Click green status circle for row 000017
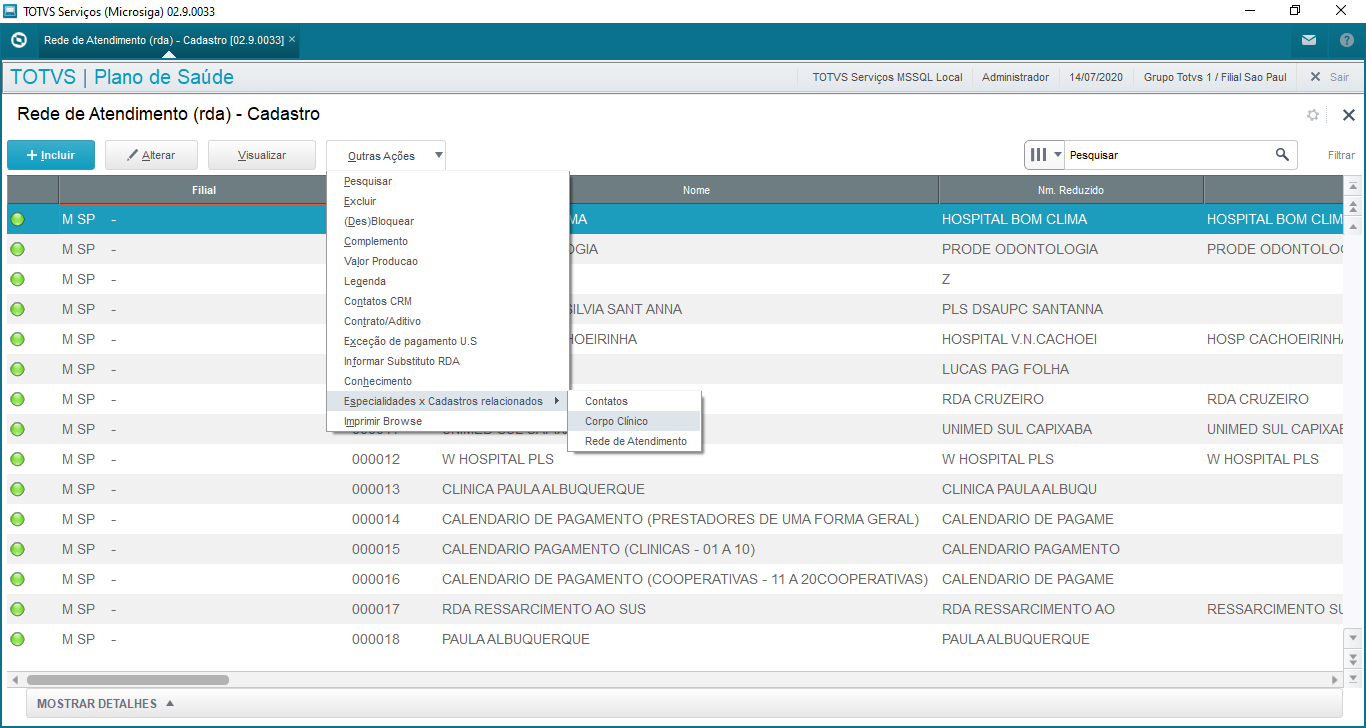The width and height of the screenshot is (1366, 728). pyautogui.click(x=17, y=609)
